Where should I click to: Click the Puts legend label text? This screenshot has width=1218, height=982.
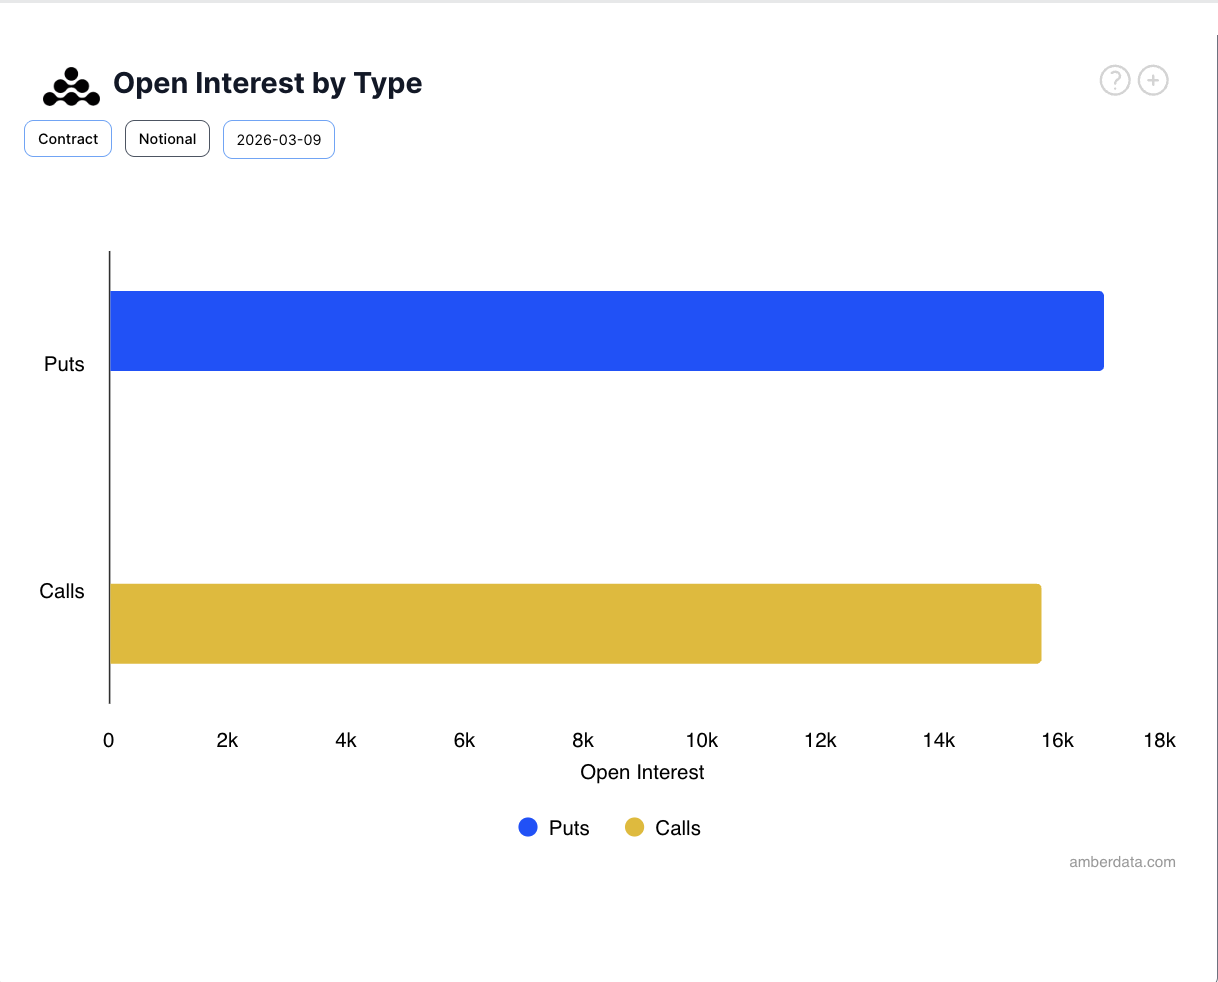coord(569,828)
